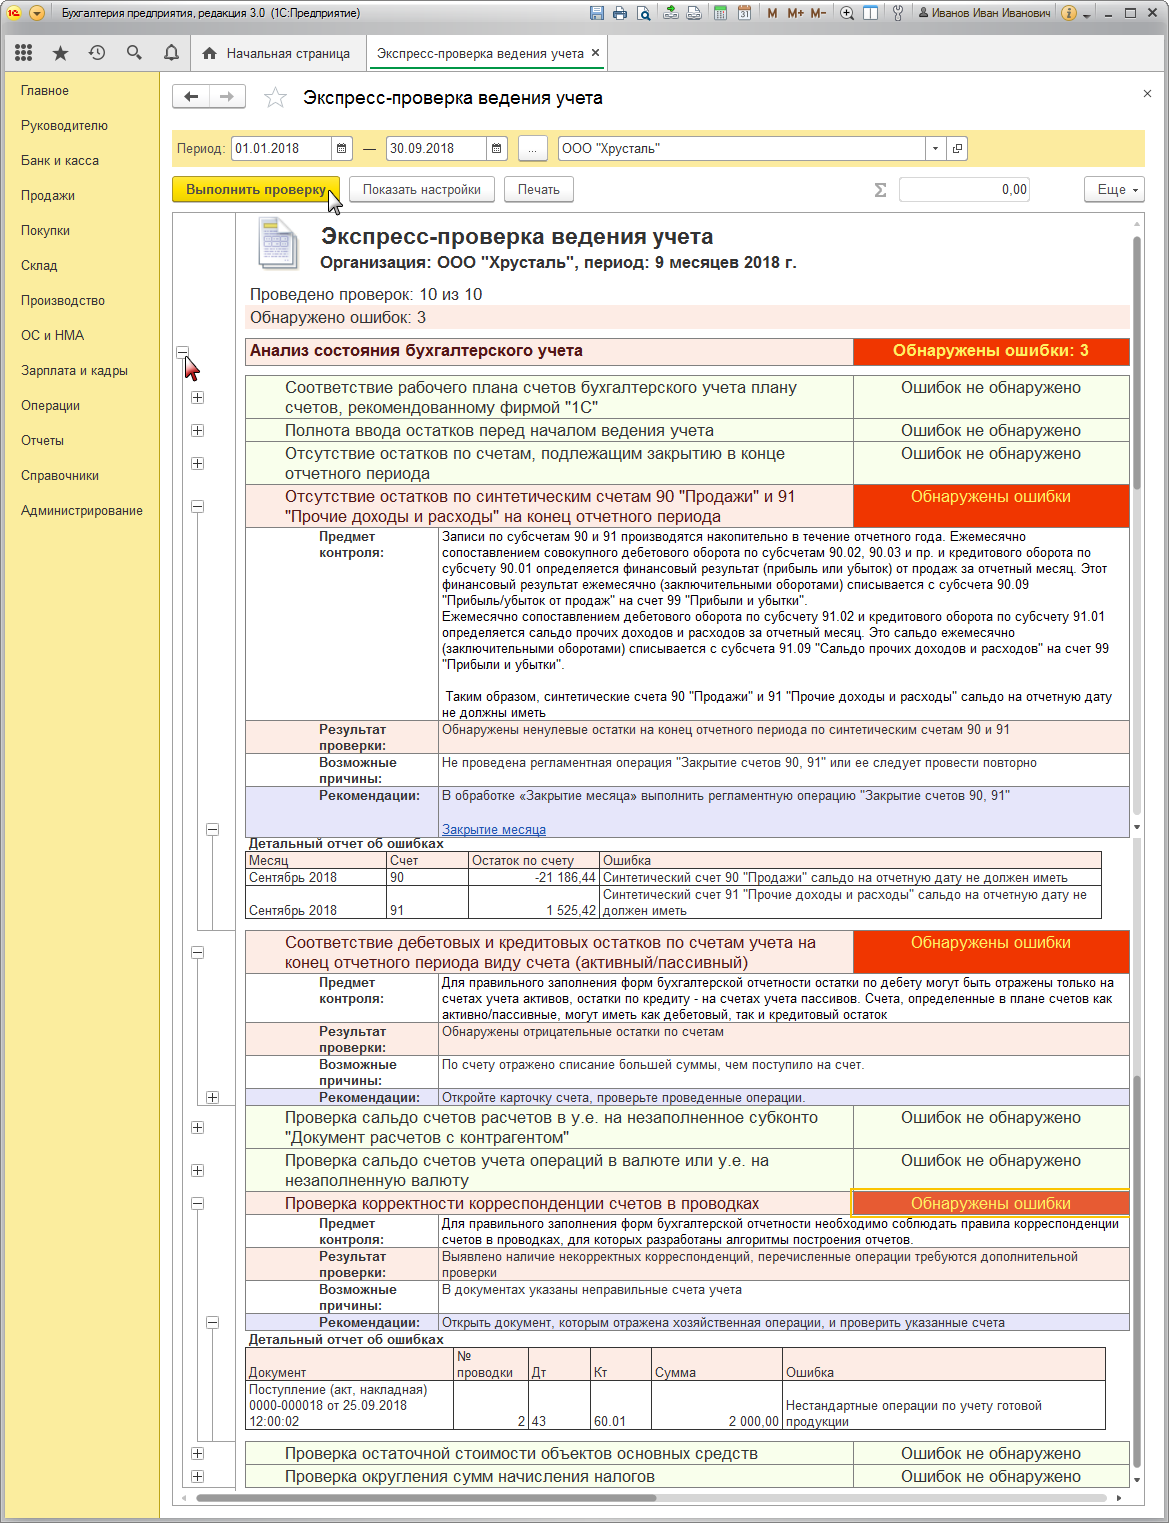Screen dimensions: 1173x1525
Task: Click the horizontal scrollbar under the report
Action: pos(426,1498)
